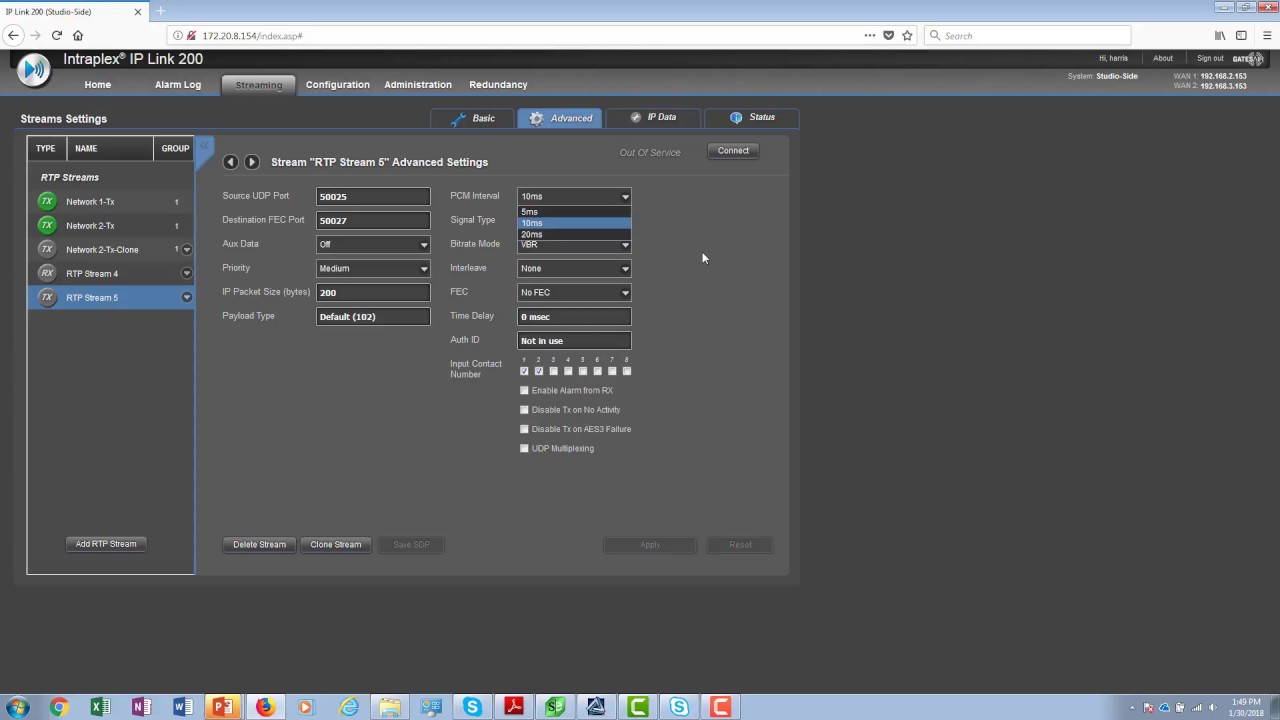This screenshot has height=720, width=1280.
Task: Go to previous stream with left arrow
Action: [231, 162]
